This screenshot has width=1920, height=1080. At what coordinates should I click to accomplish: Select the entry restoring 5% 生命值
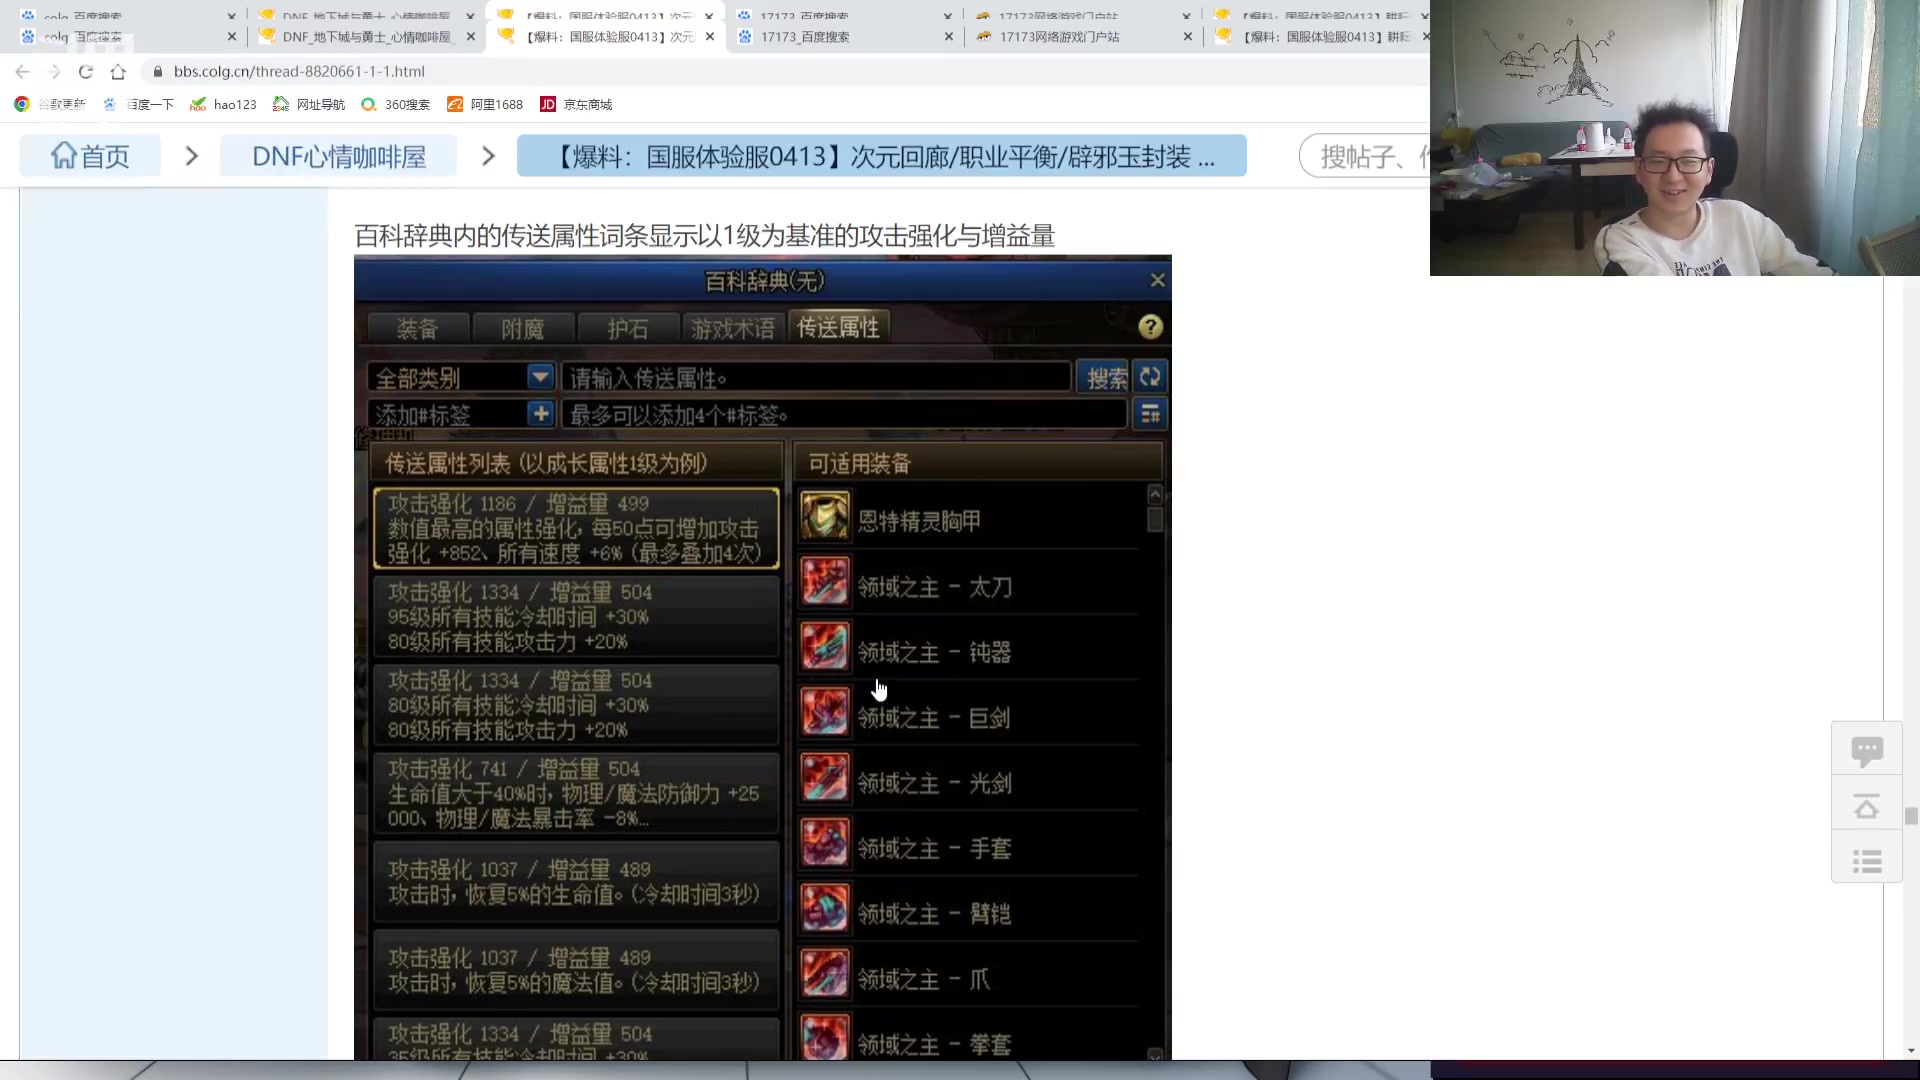click(576, 882)
